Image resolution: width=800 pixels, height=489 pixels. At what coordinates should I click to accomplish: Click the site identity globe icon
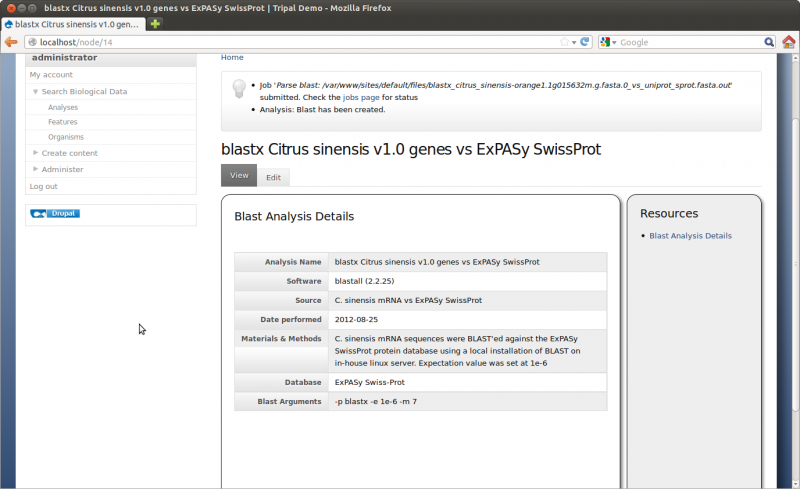click(32, 42)
